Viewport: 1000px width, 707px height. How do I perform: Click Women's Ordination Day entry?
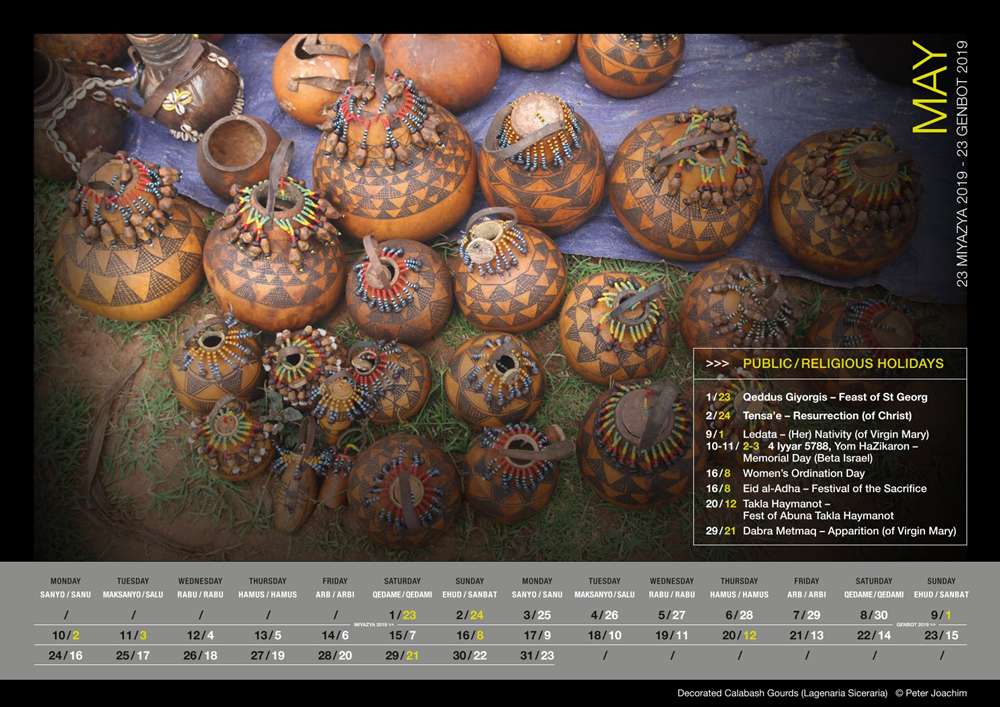(x=785, y=473)
